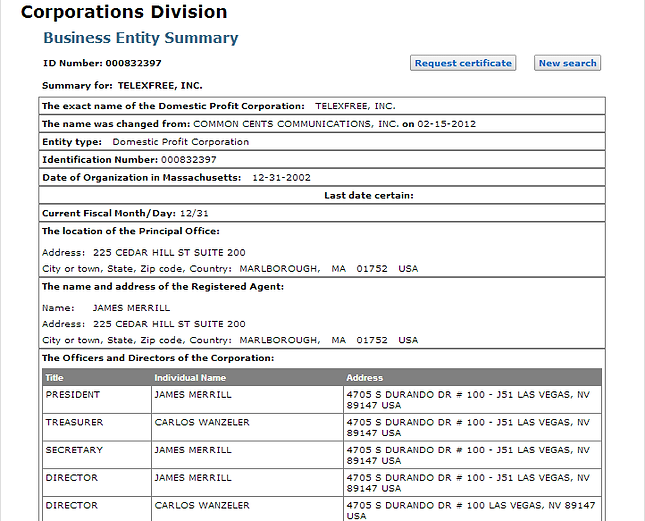
Task: Click the TREASURER row address cell
Action: coord(472,427)
